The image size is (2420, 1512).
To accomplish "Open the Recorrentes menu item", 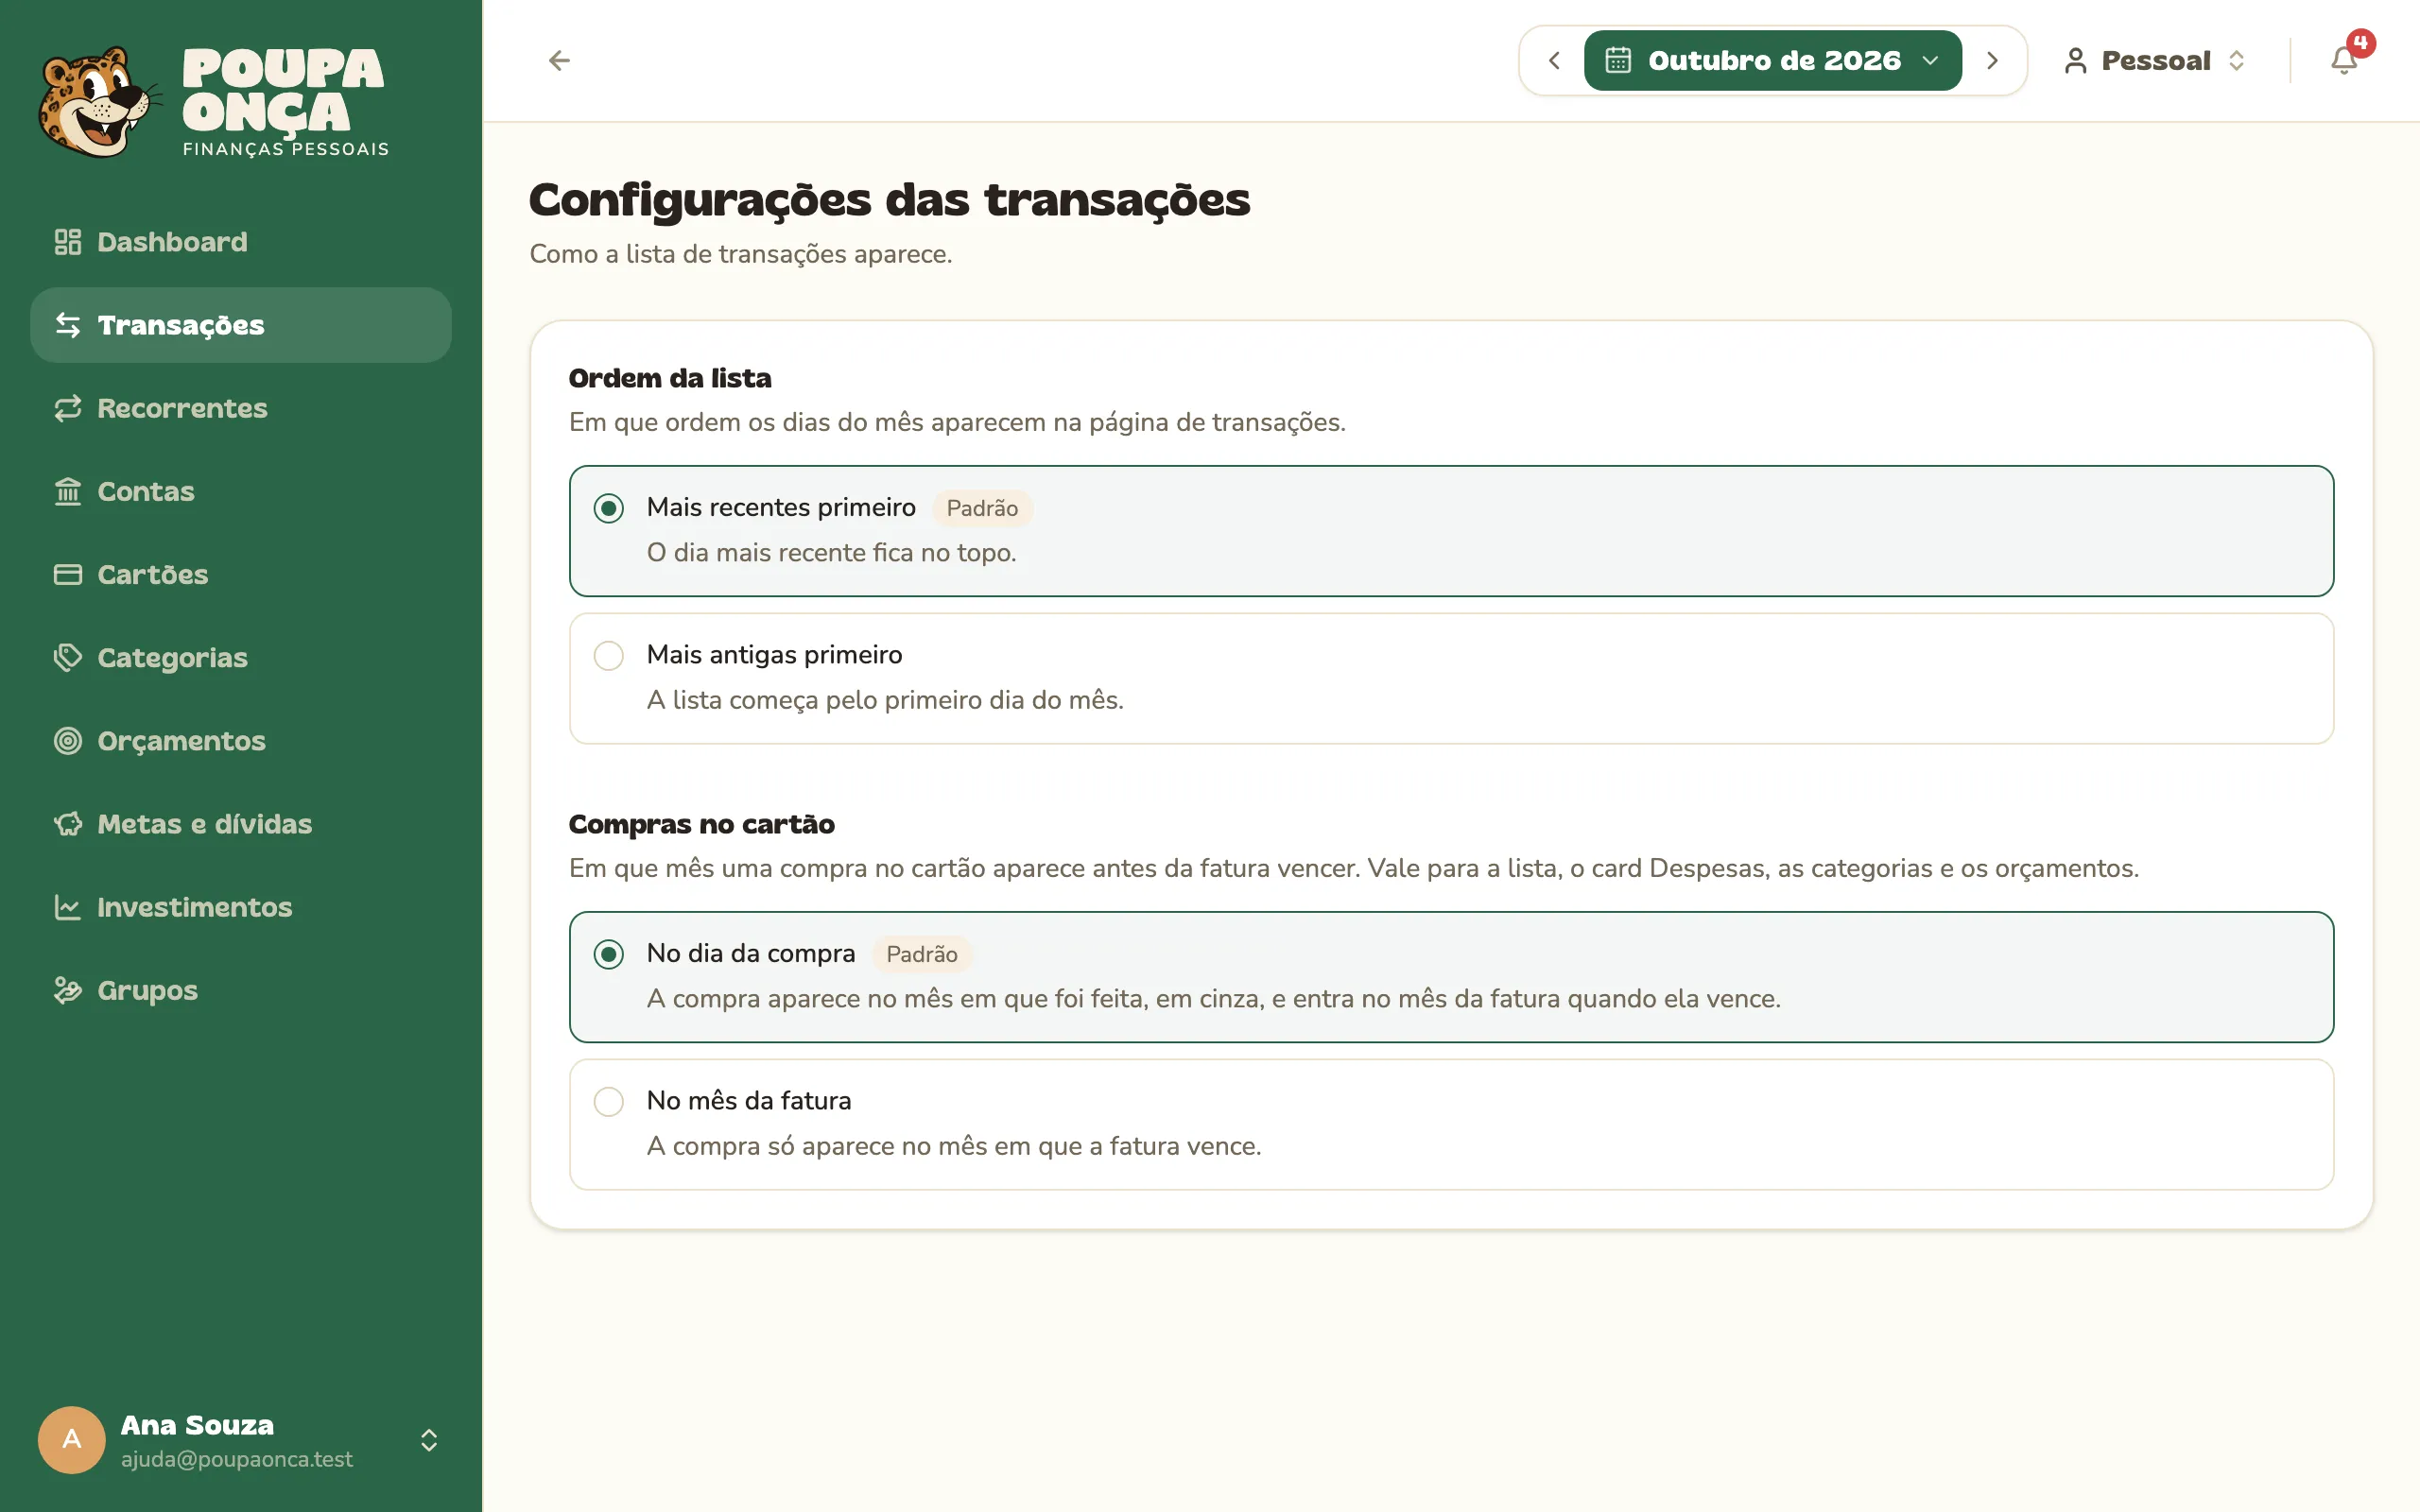I will coord(241,408).
